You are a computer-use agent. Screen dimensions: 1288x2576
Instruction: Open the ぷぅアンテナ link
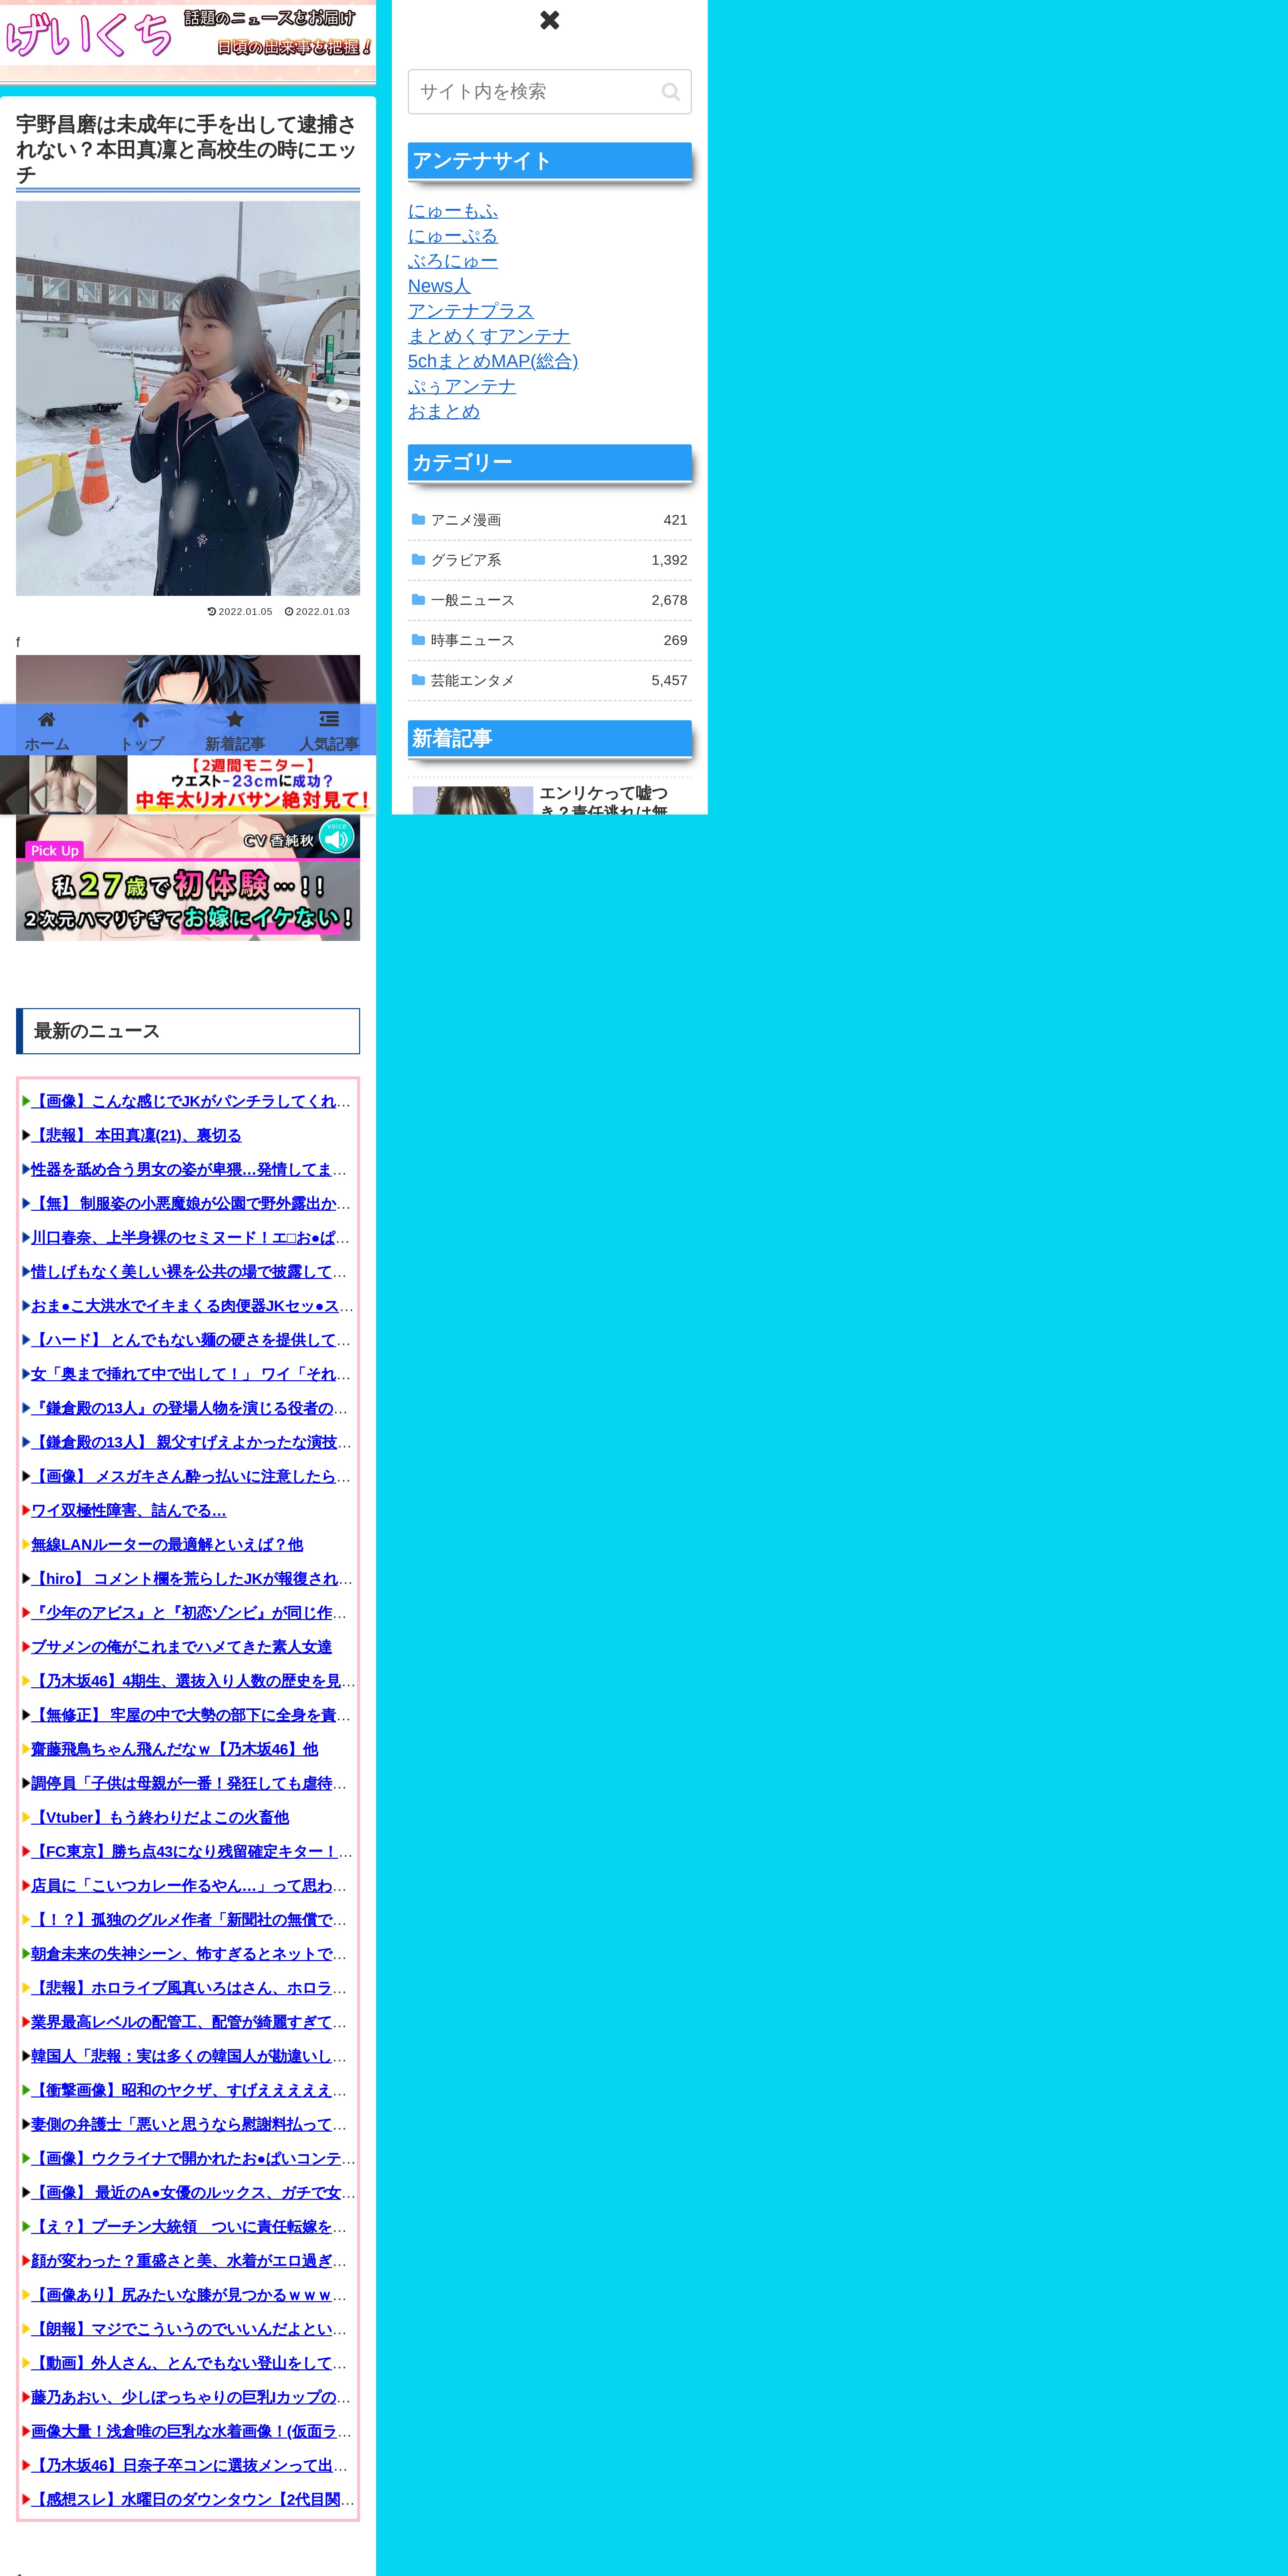(462, 386)
